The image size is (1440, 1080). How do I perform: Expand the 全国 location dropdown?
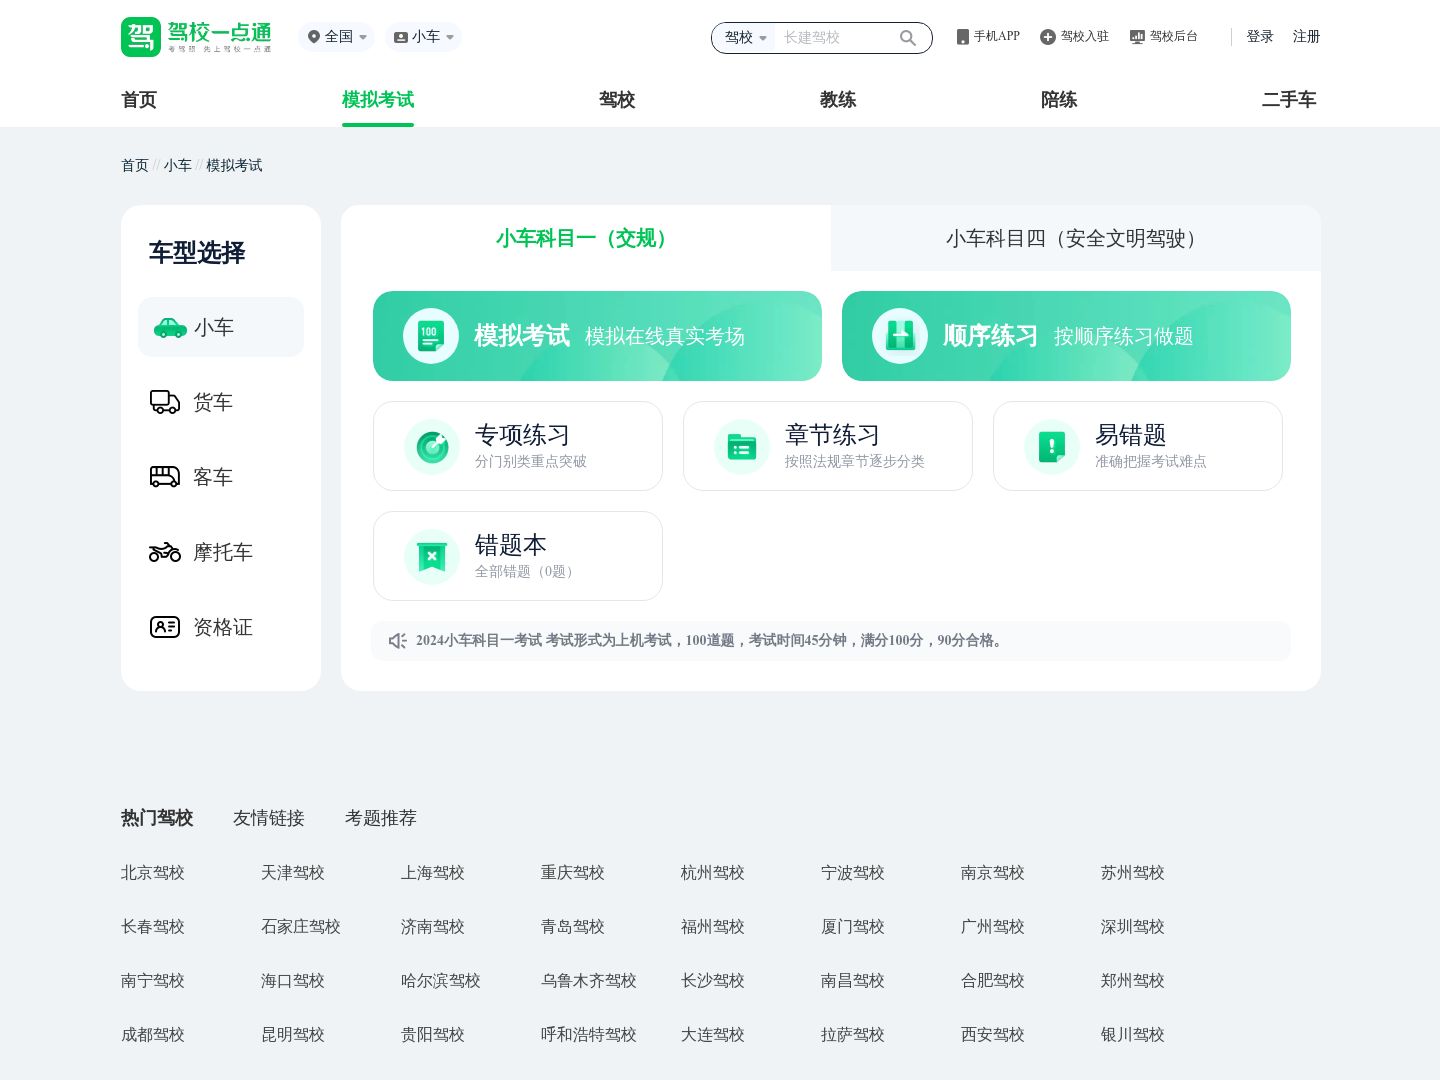337,37
